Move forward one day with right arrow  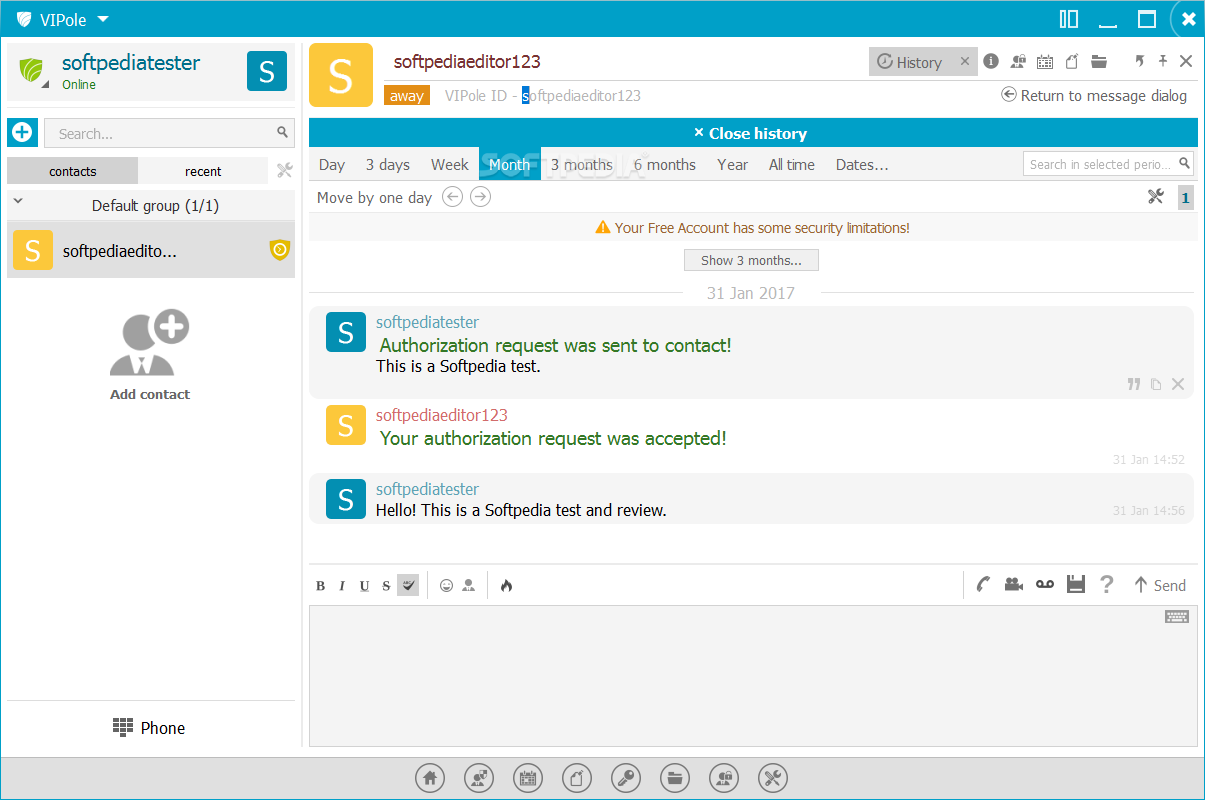pyautogui.click(x=481, y=197)
